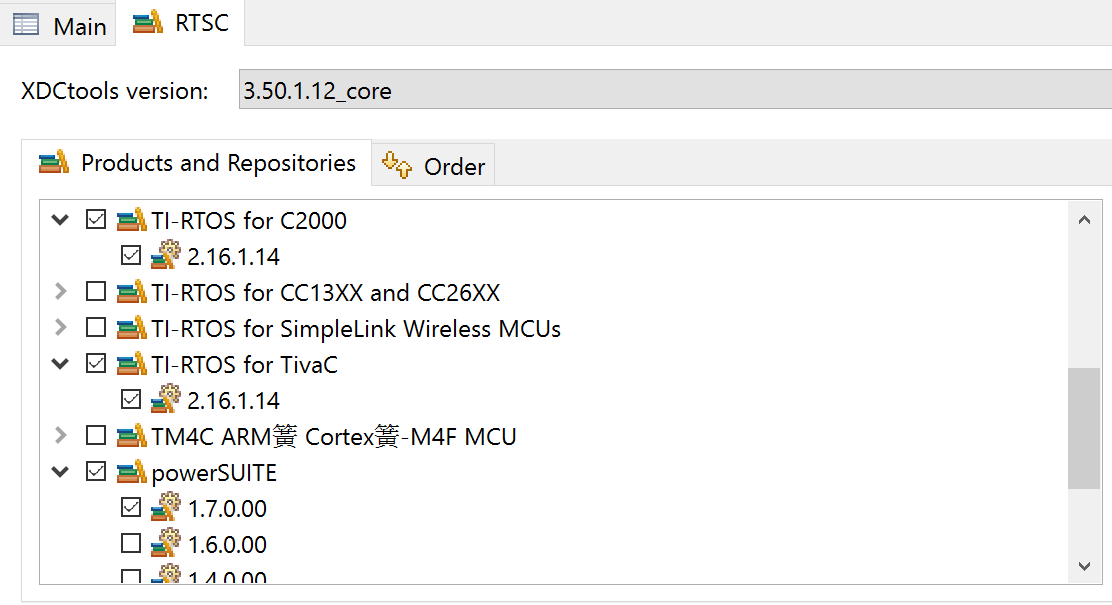Click the TI-RTOS for SimpleLink Wireless MCUs icon
The width and height of the screenshot is (1112, 605).
[132, 328]
